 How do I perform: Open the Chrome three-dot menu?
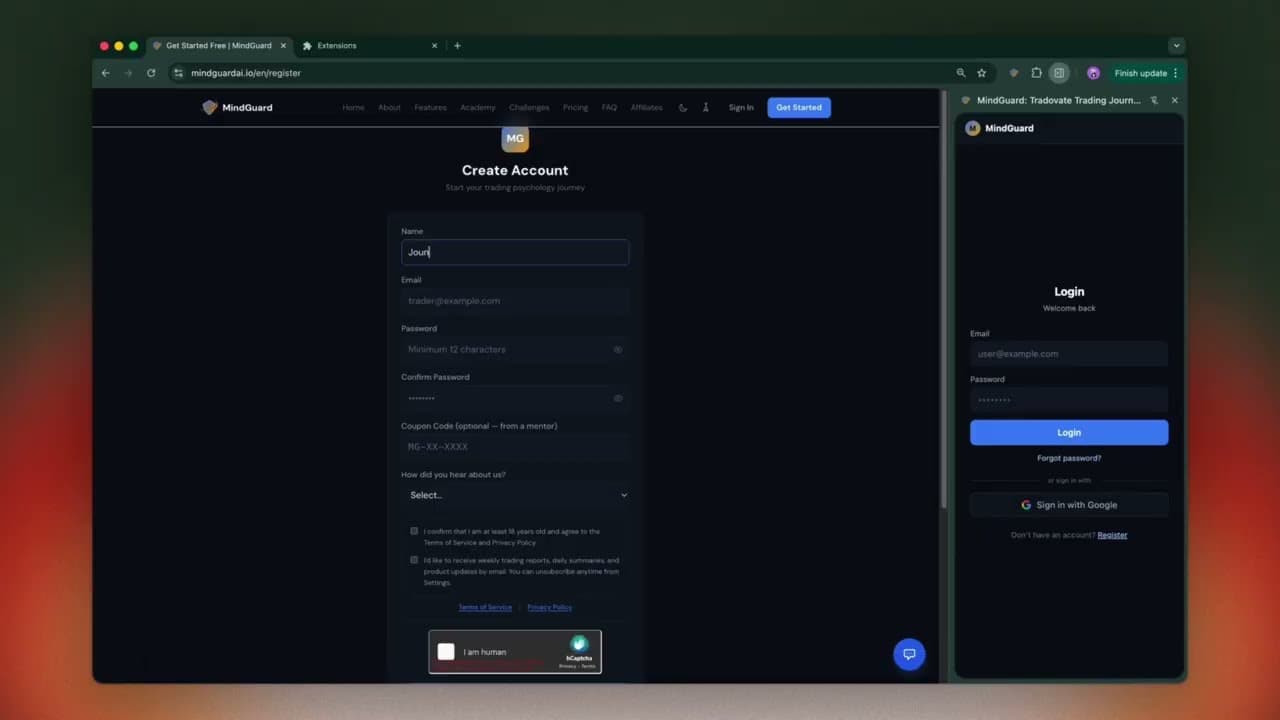coord(1175,73)
